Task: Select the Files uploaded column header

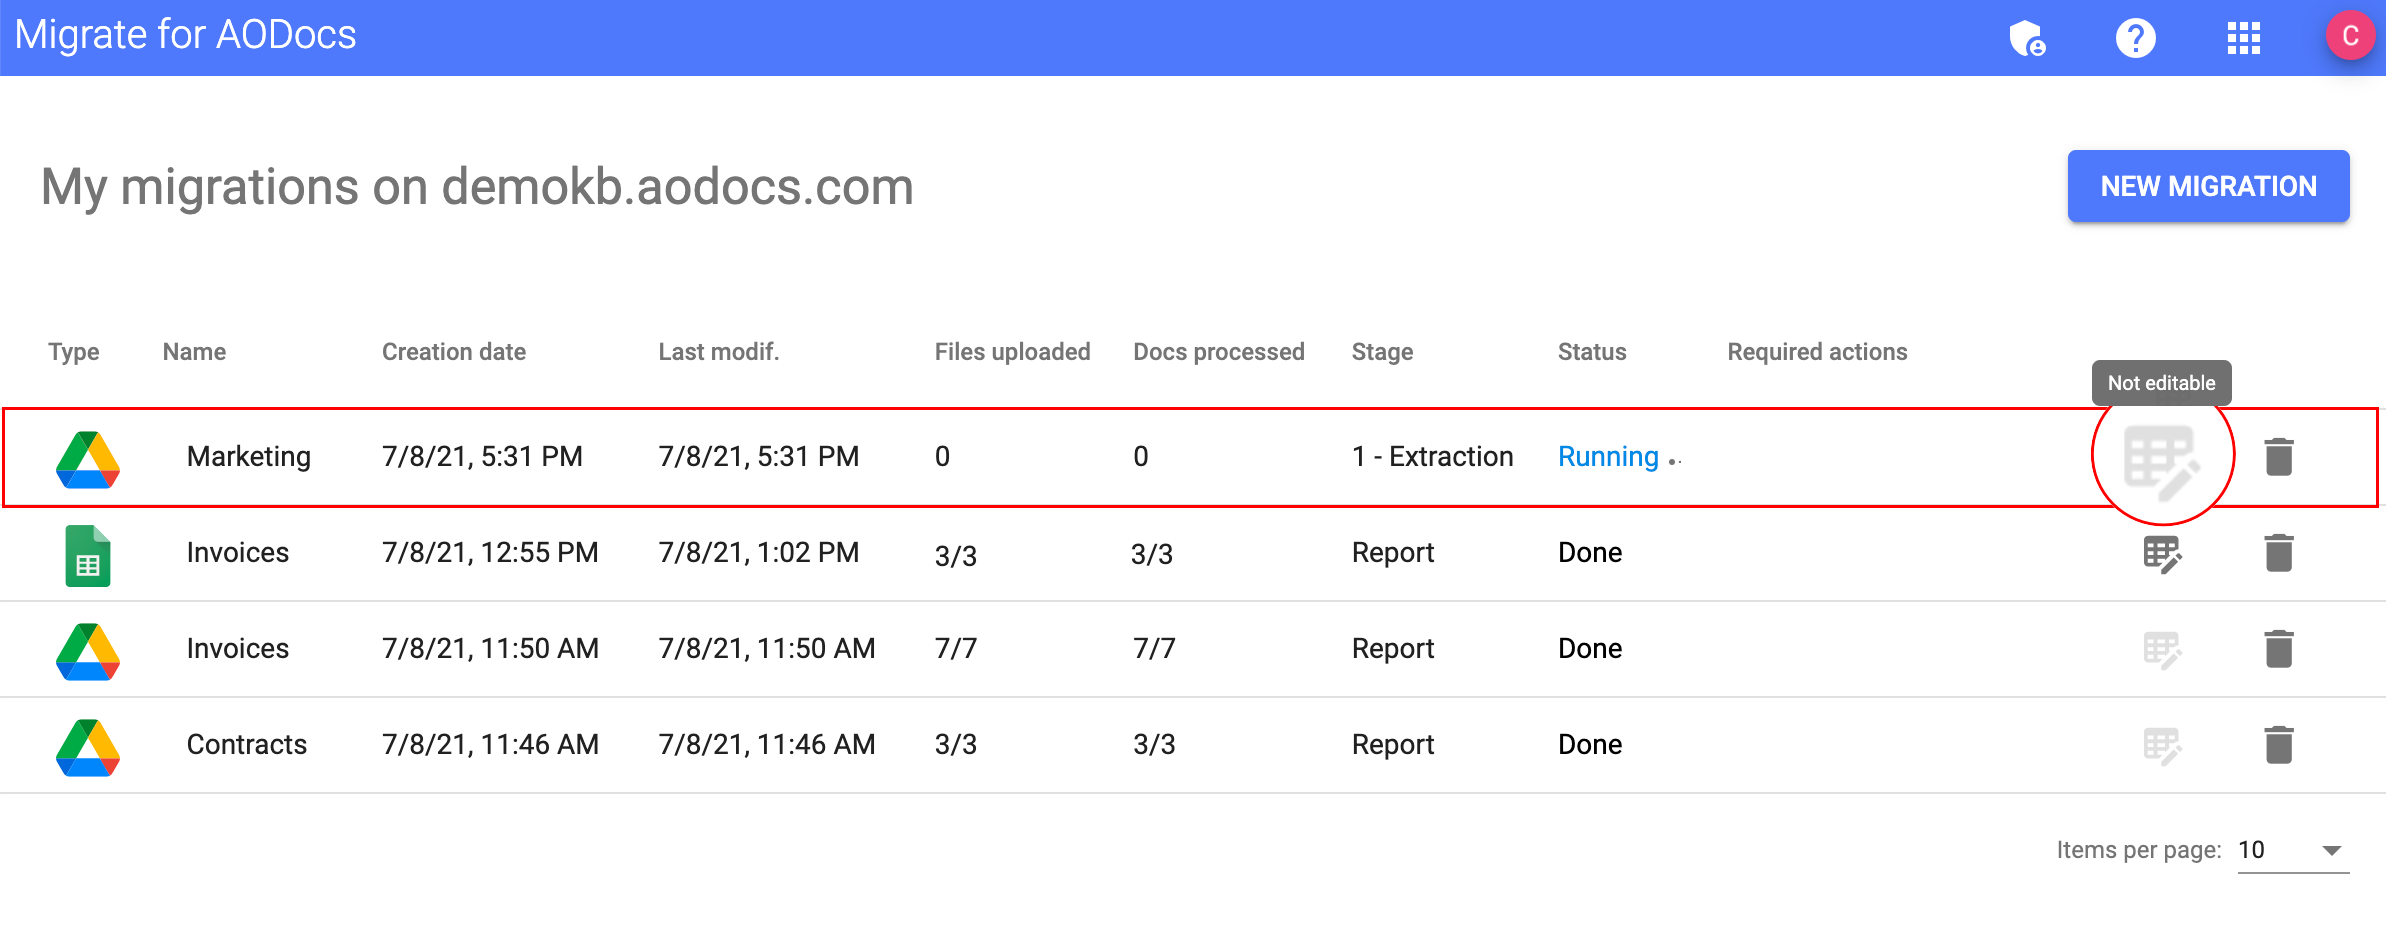Action: (1012, 351)
